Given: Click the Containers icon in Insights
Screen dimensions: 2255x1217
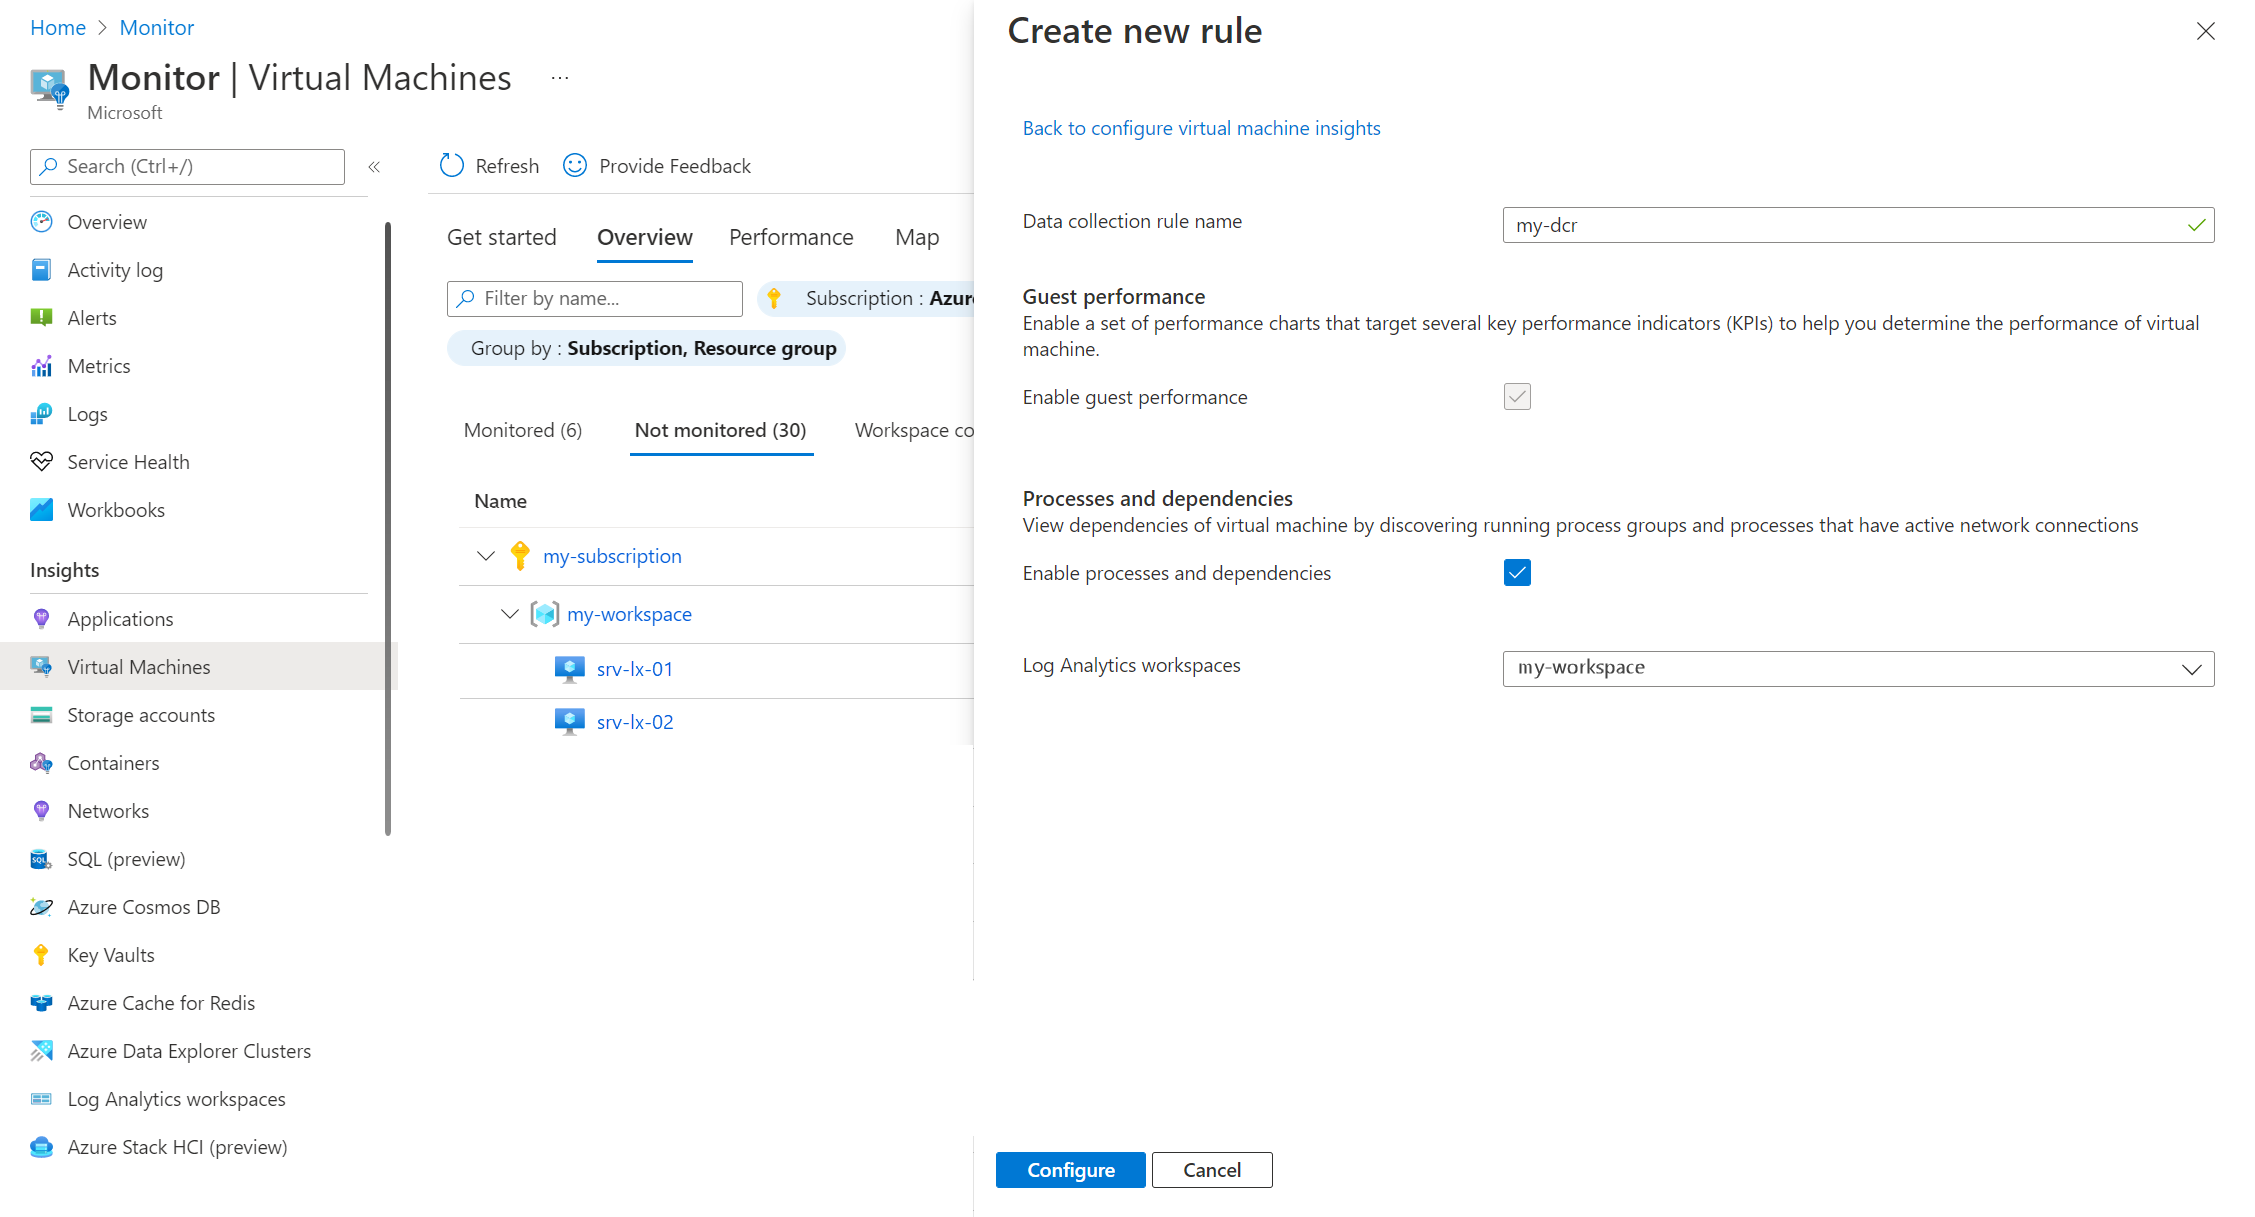Looking at the screenshot, I should point(41,763).
